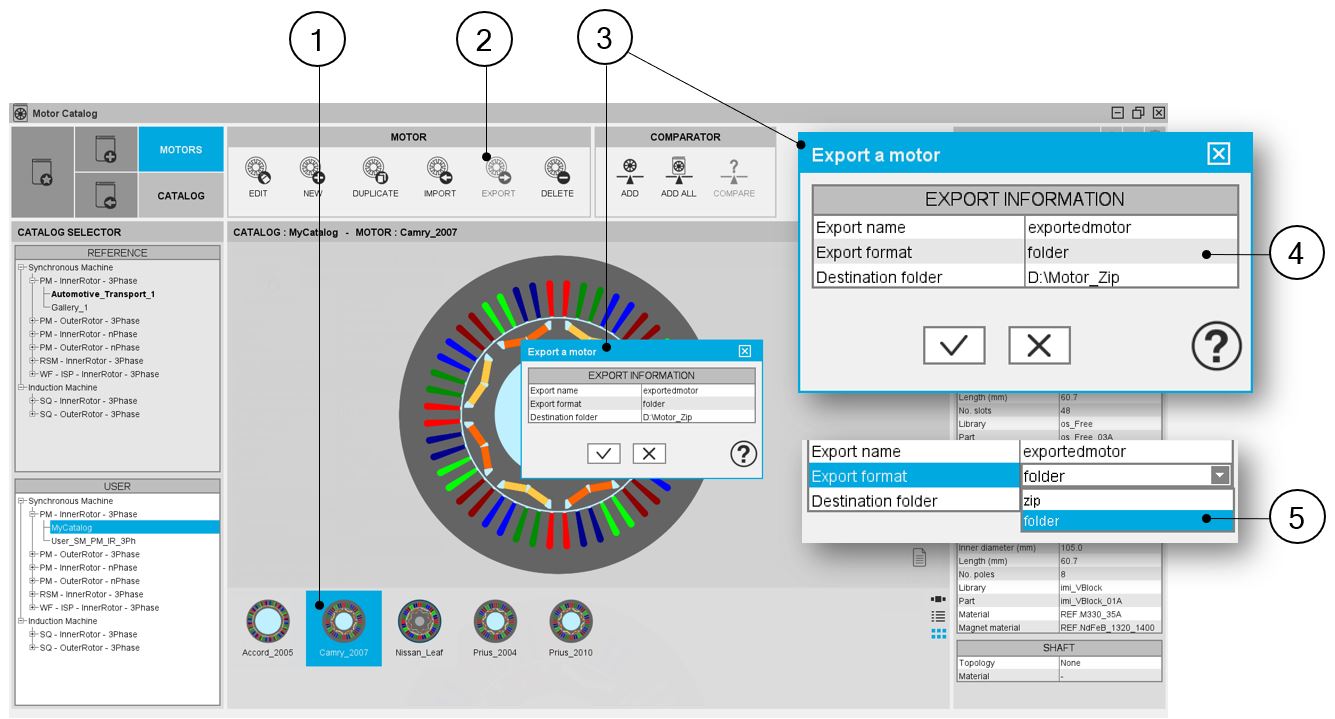
Task: Click the REFERENCE panel header
Action: point(117,253)
